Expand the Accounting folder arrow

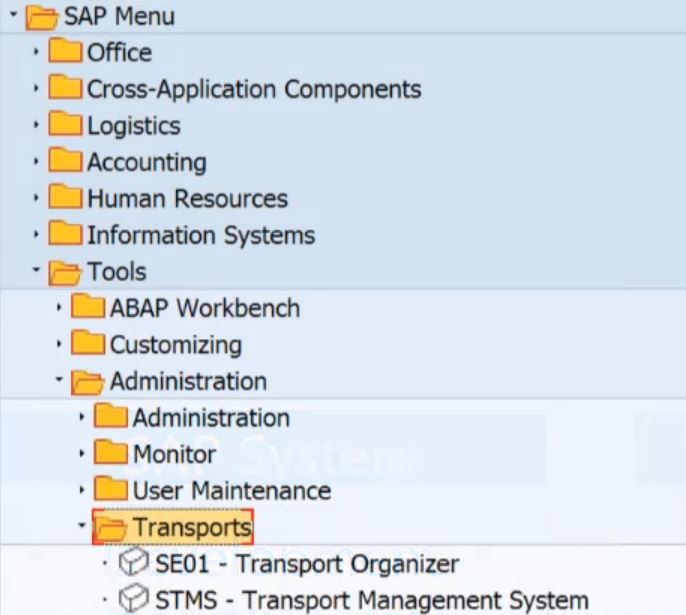point(36,162)
